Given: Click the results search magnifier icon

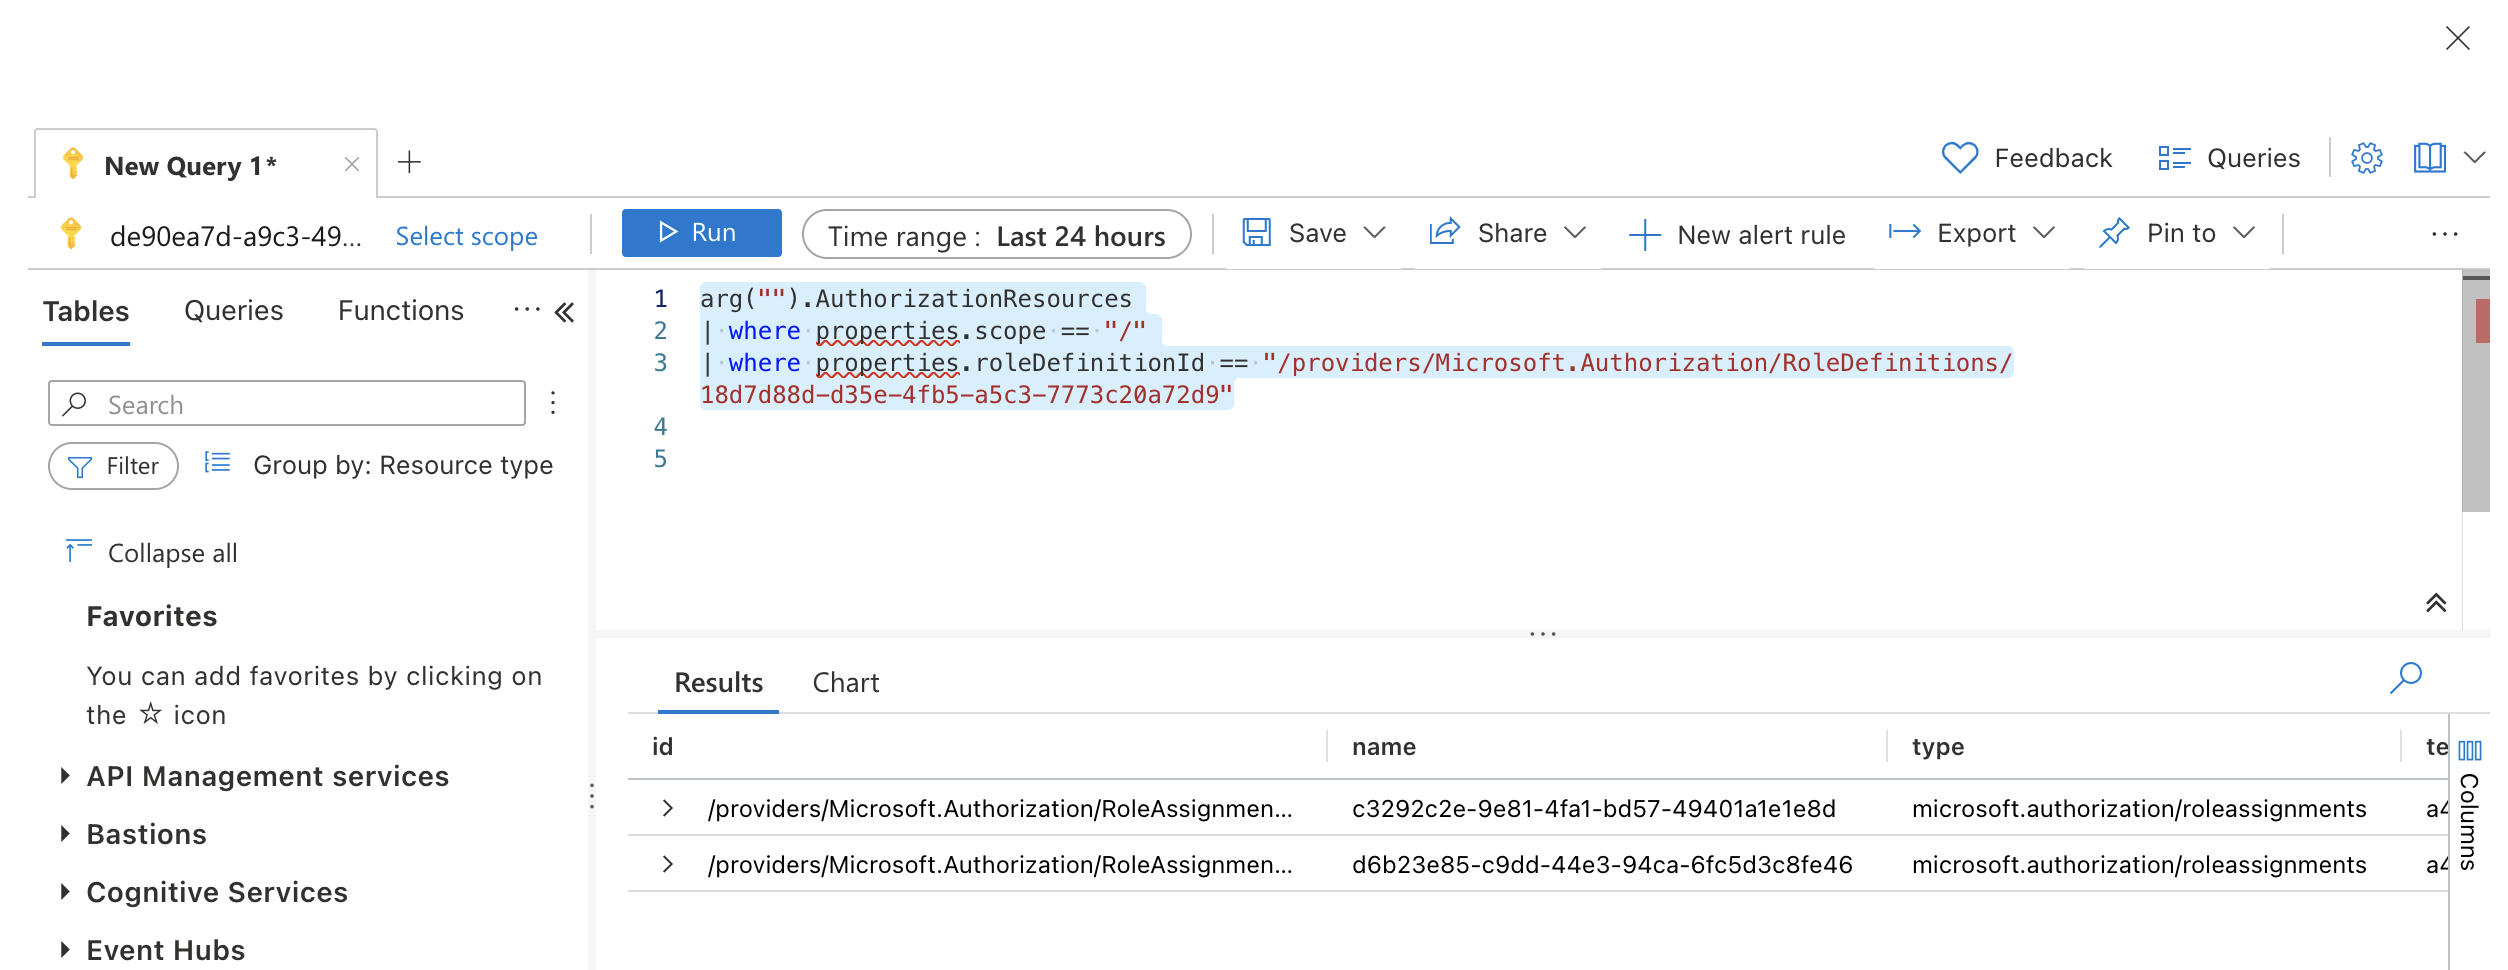Looking at the screenshot, I should click(x=2405, y=677).
